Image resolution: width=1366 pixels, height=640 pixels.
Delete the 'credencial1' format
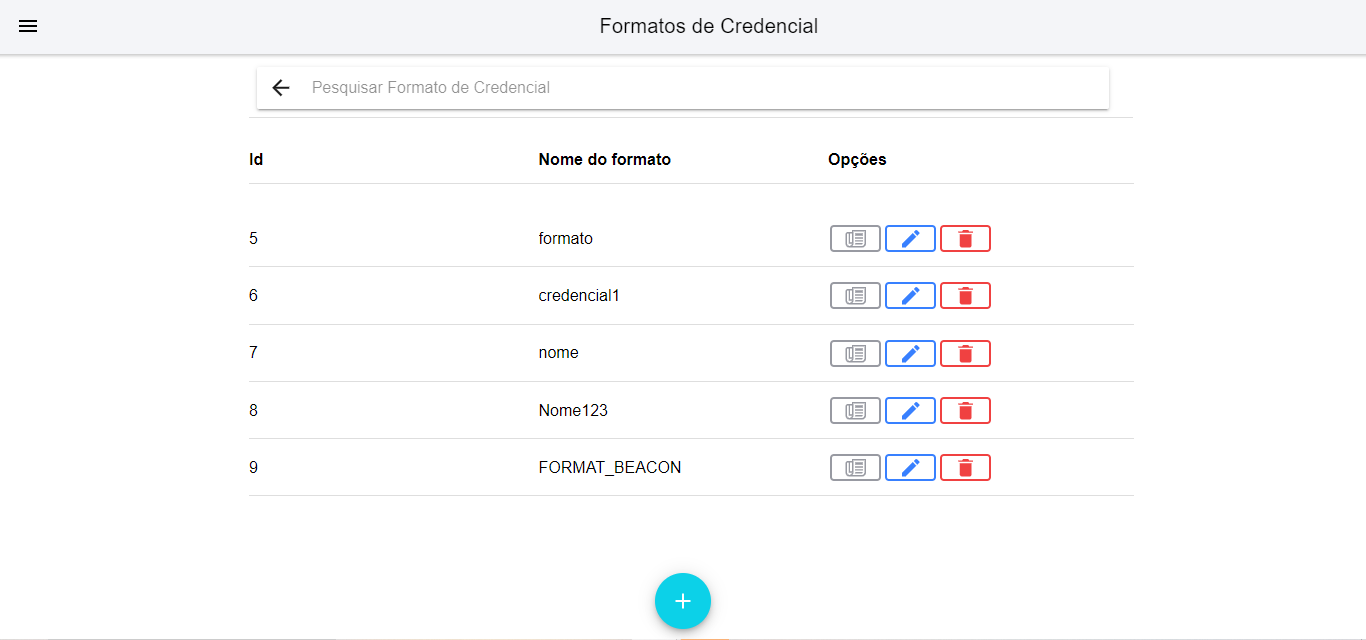click(x=965, y=296)
